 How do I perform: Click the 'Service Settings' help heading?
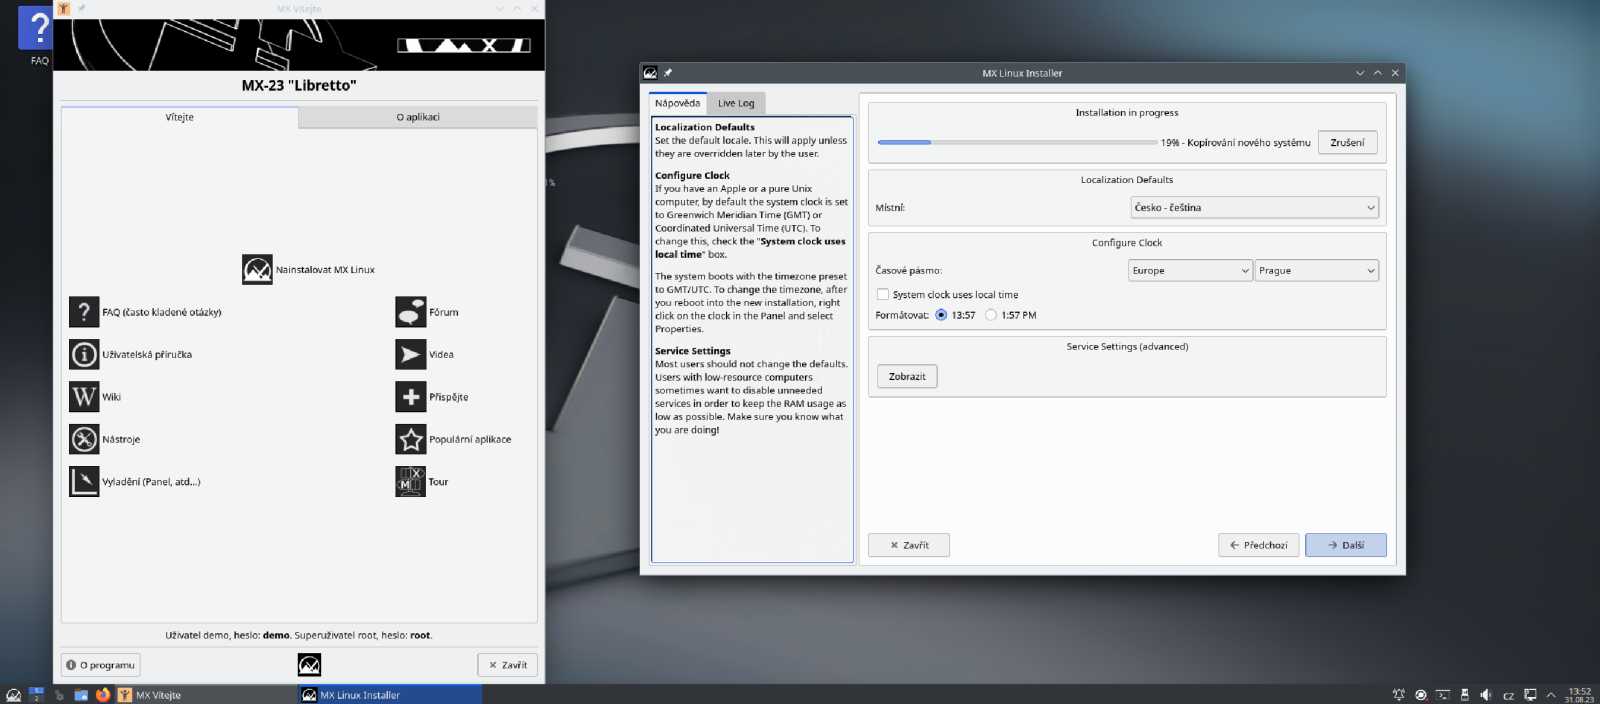click(x=693, y=351)
